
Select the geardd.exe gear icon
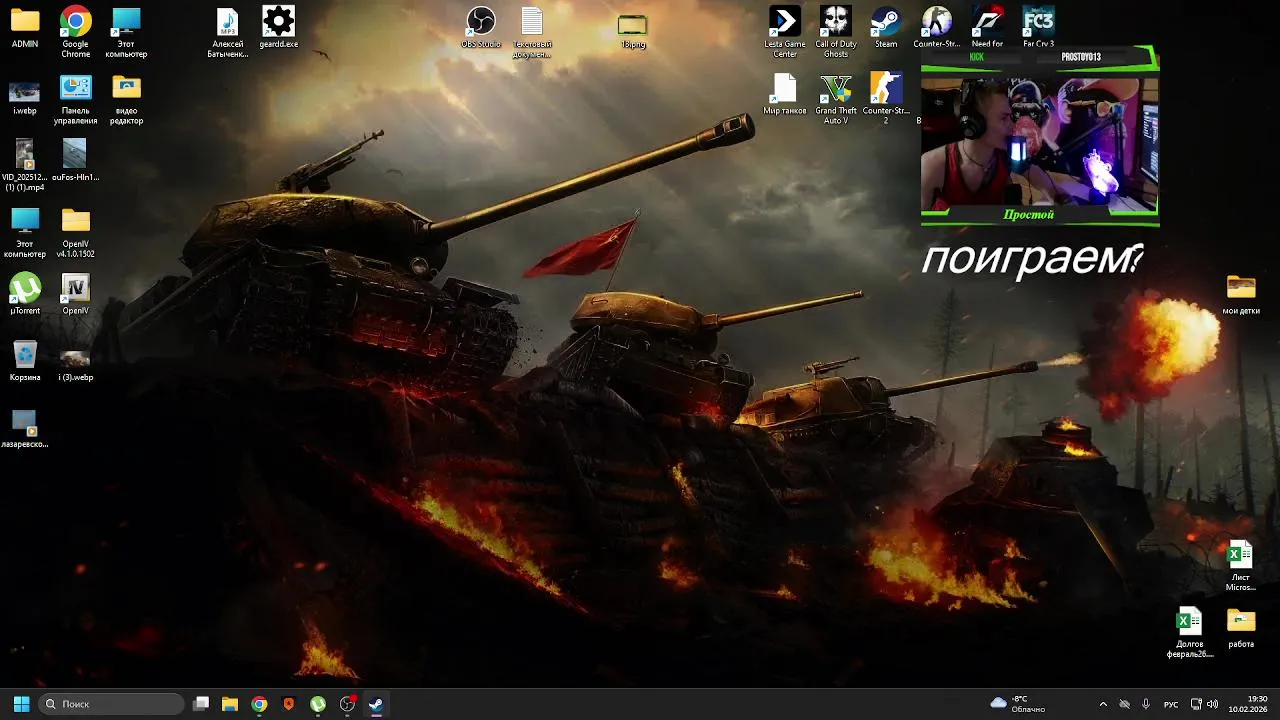tap(278, 28)
